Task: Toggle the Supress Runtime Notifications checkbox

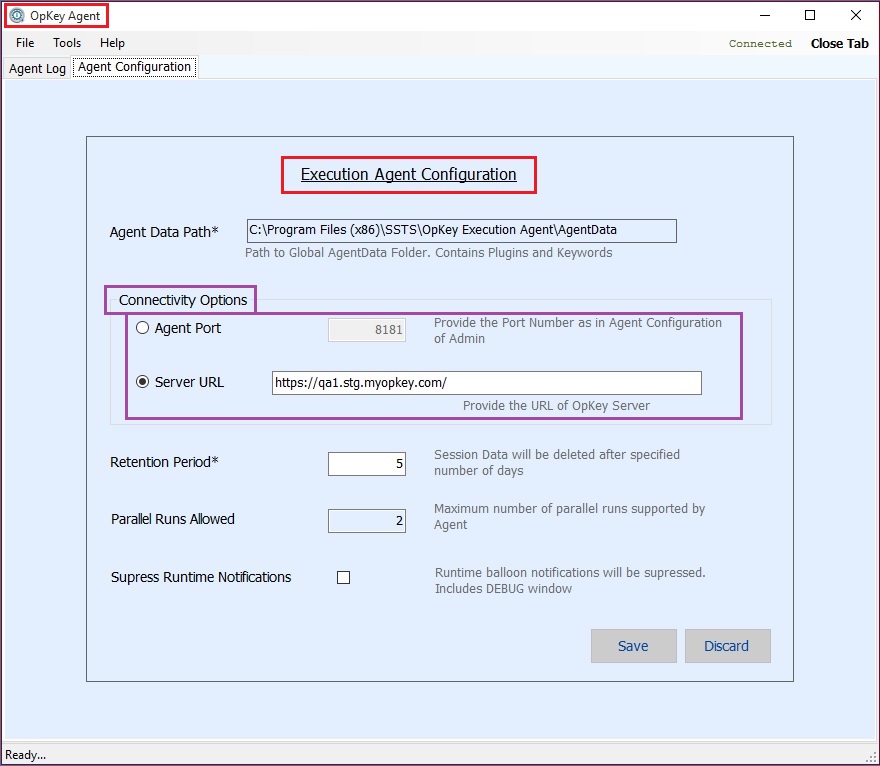Action: point(343,577)
